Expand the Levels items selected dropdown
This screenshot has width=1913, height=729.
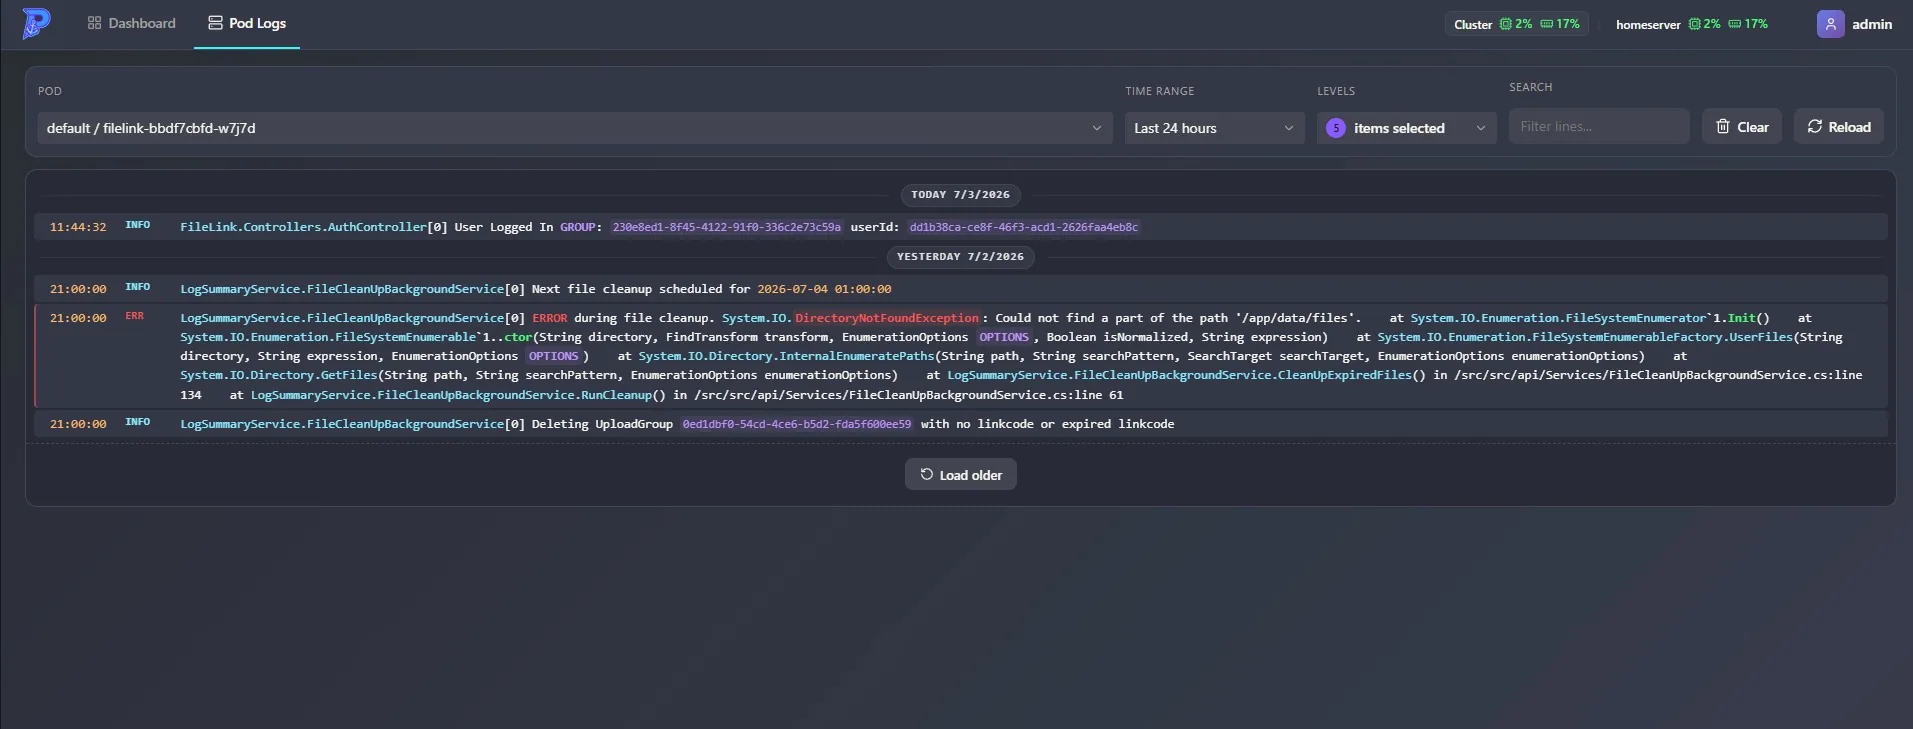tap(1406, 128)
